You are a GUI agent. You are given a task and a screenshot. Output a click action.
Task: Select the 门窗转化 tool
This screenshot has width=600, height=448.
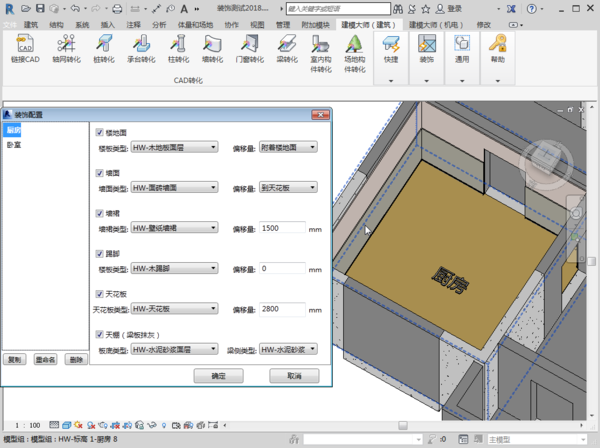tap(248, 47)
